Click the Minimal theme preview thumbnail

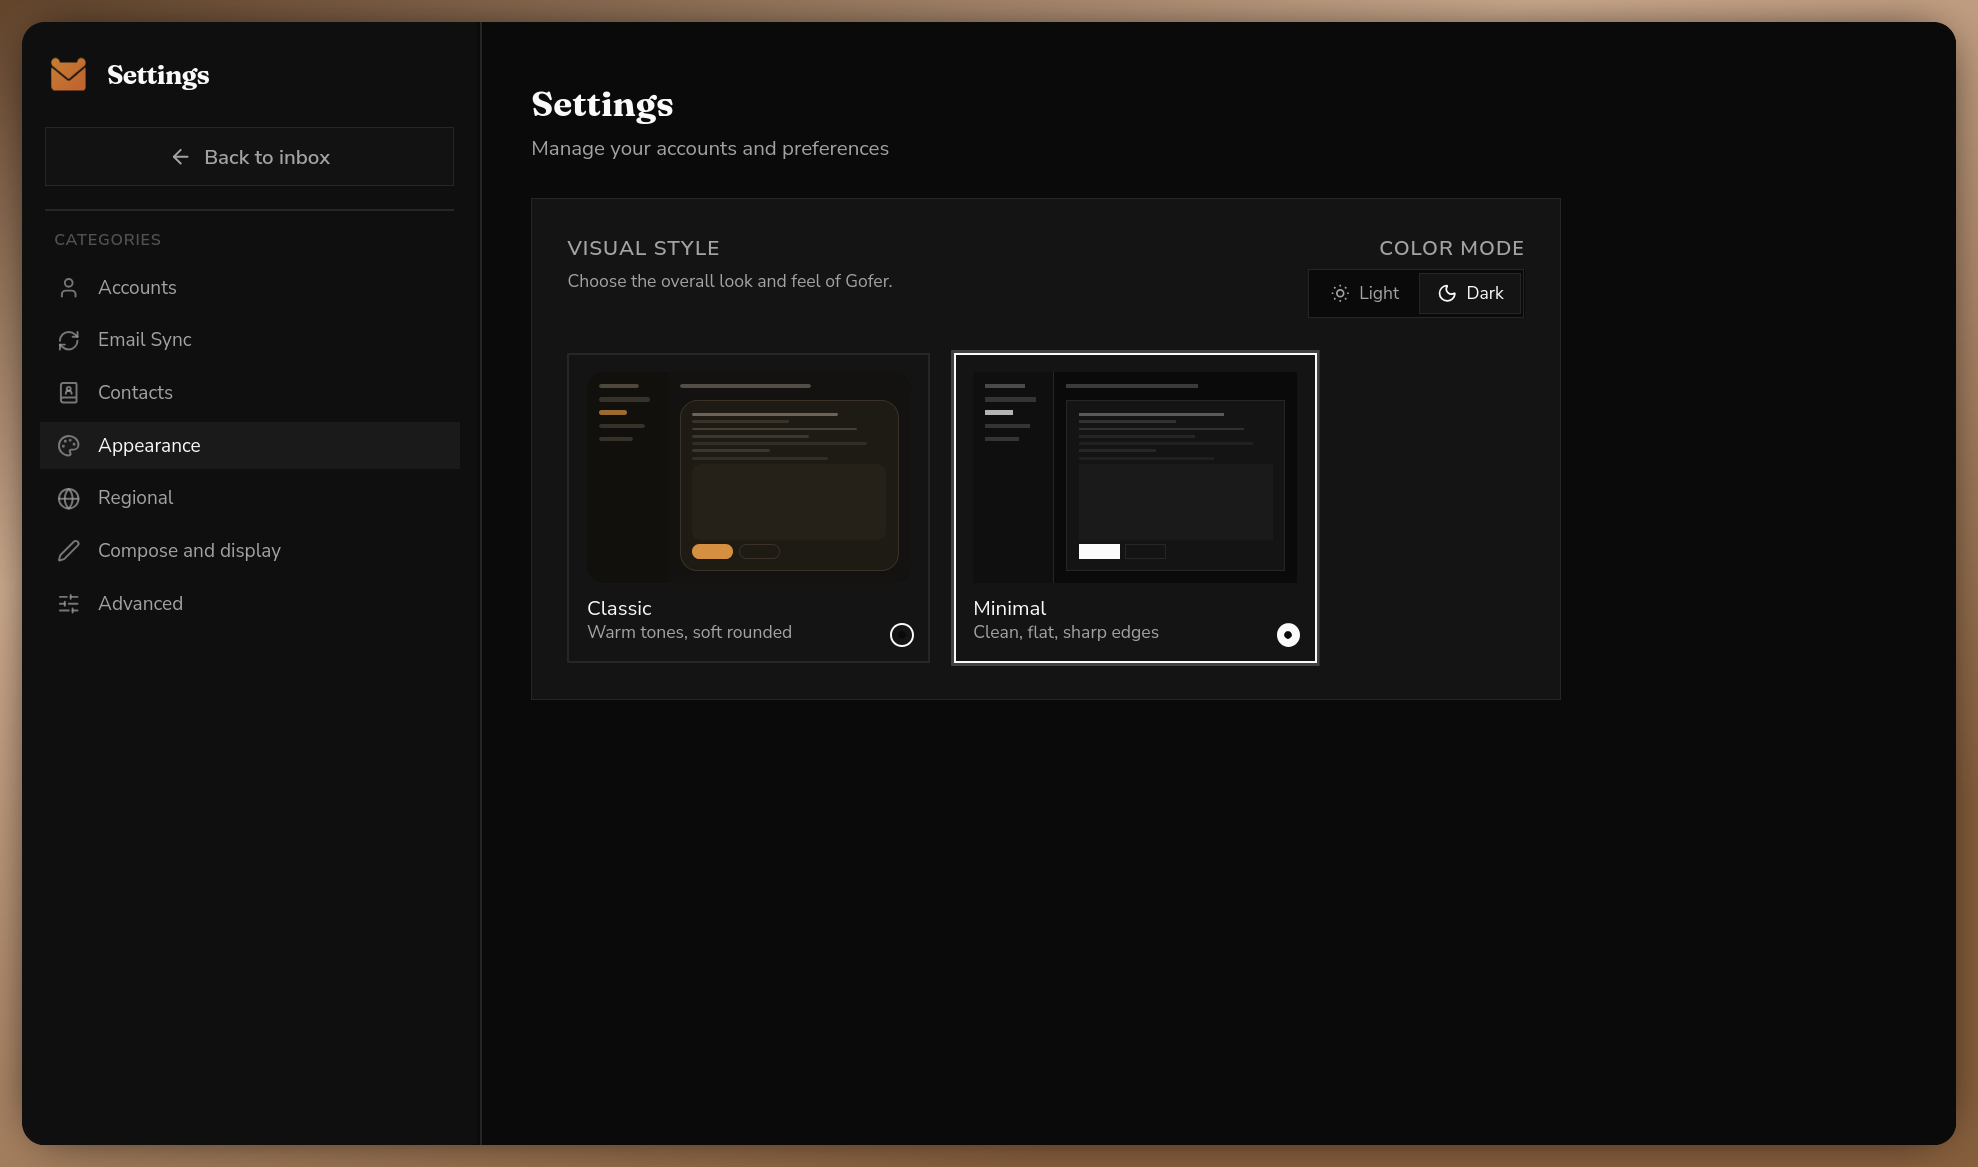(x=1135, y=478)
